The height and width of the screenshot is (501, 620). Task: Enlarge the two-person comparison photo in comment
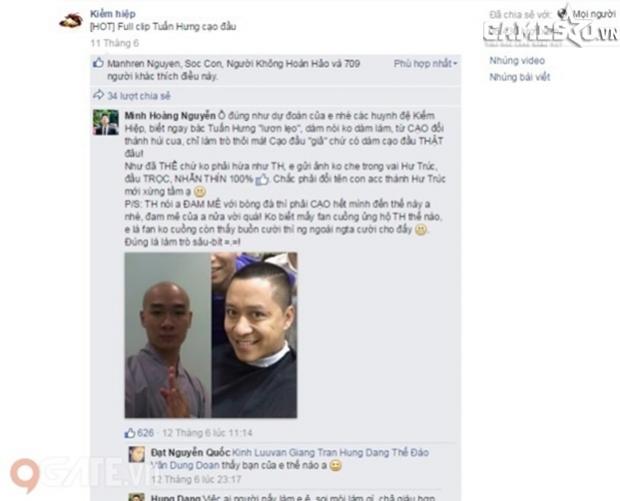211,335
